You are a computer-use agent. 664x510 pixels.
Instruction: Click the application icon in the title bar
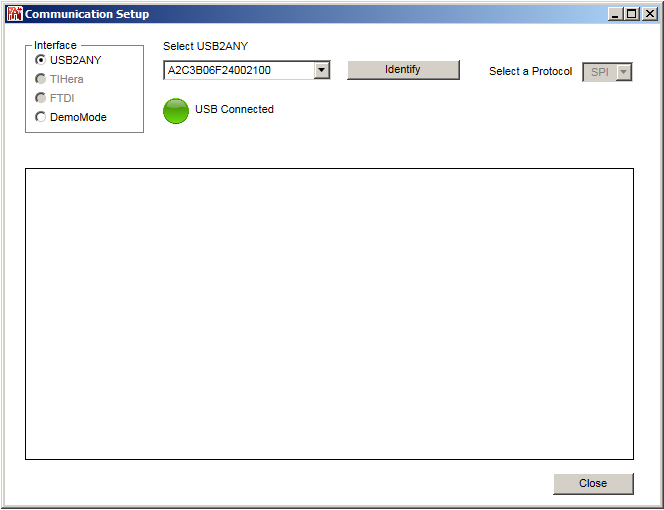click(14, 14)
